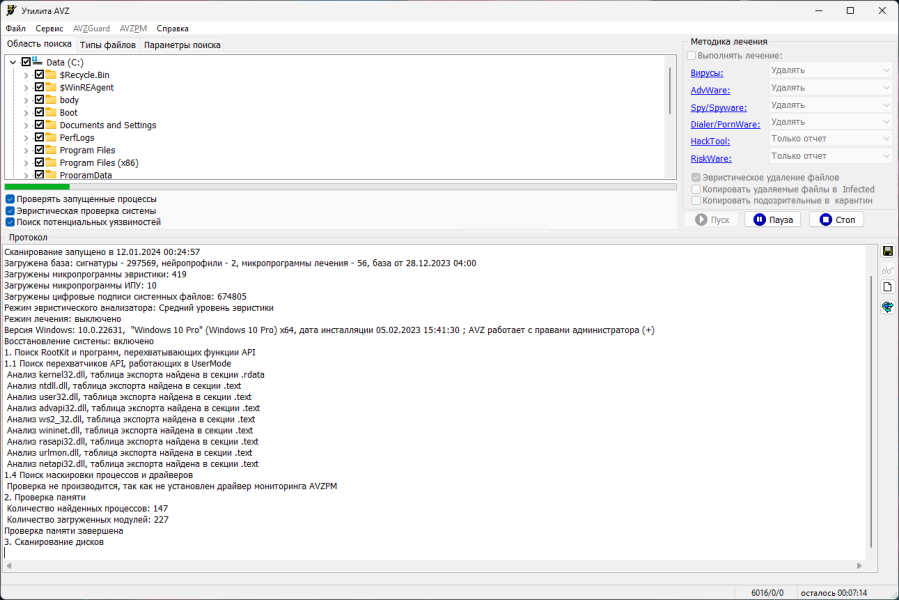Click the Boot folder icon
Viewport: 899px width, 600px height.
click(x=51, y=112)
